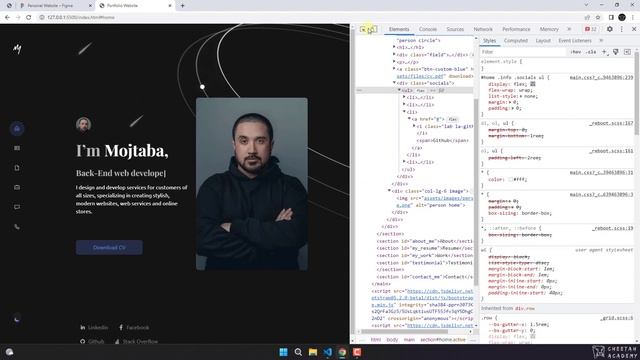Click section#home.active in breadcrumb
Viewport: 640px width, 360px height.
pyautogui.click(x=443, y=340)
